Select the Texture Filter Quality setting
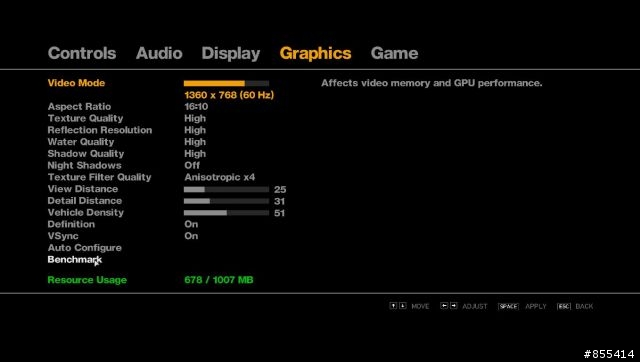Screen dimensions: 640x362 [x=99, y=177]
